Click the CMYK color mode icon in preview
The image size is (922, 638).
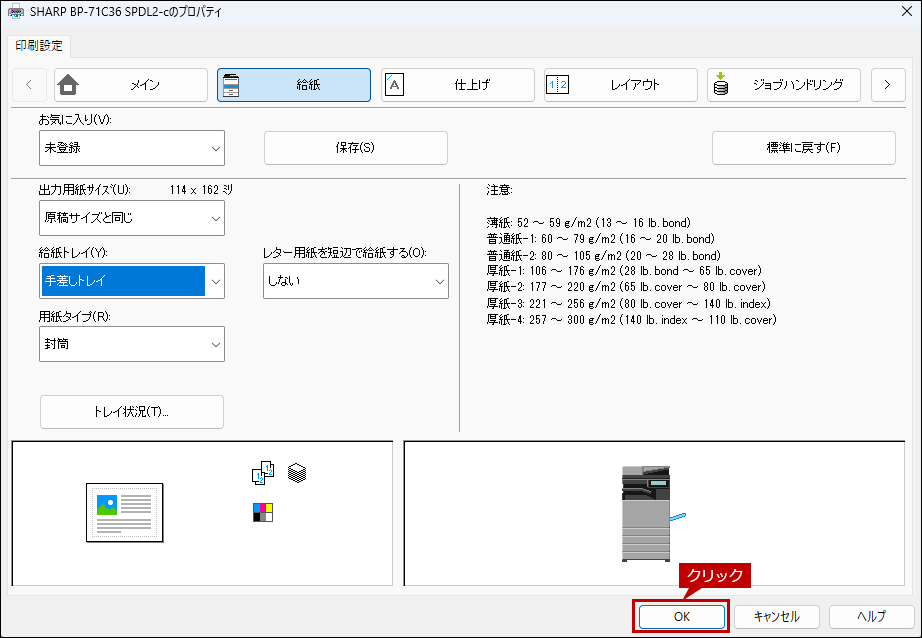click(262, 513)
